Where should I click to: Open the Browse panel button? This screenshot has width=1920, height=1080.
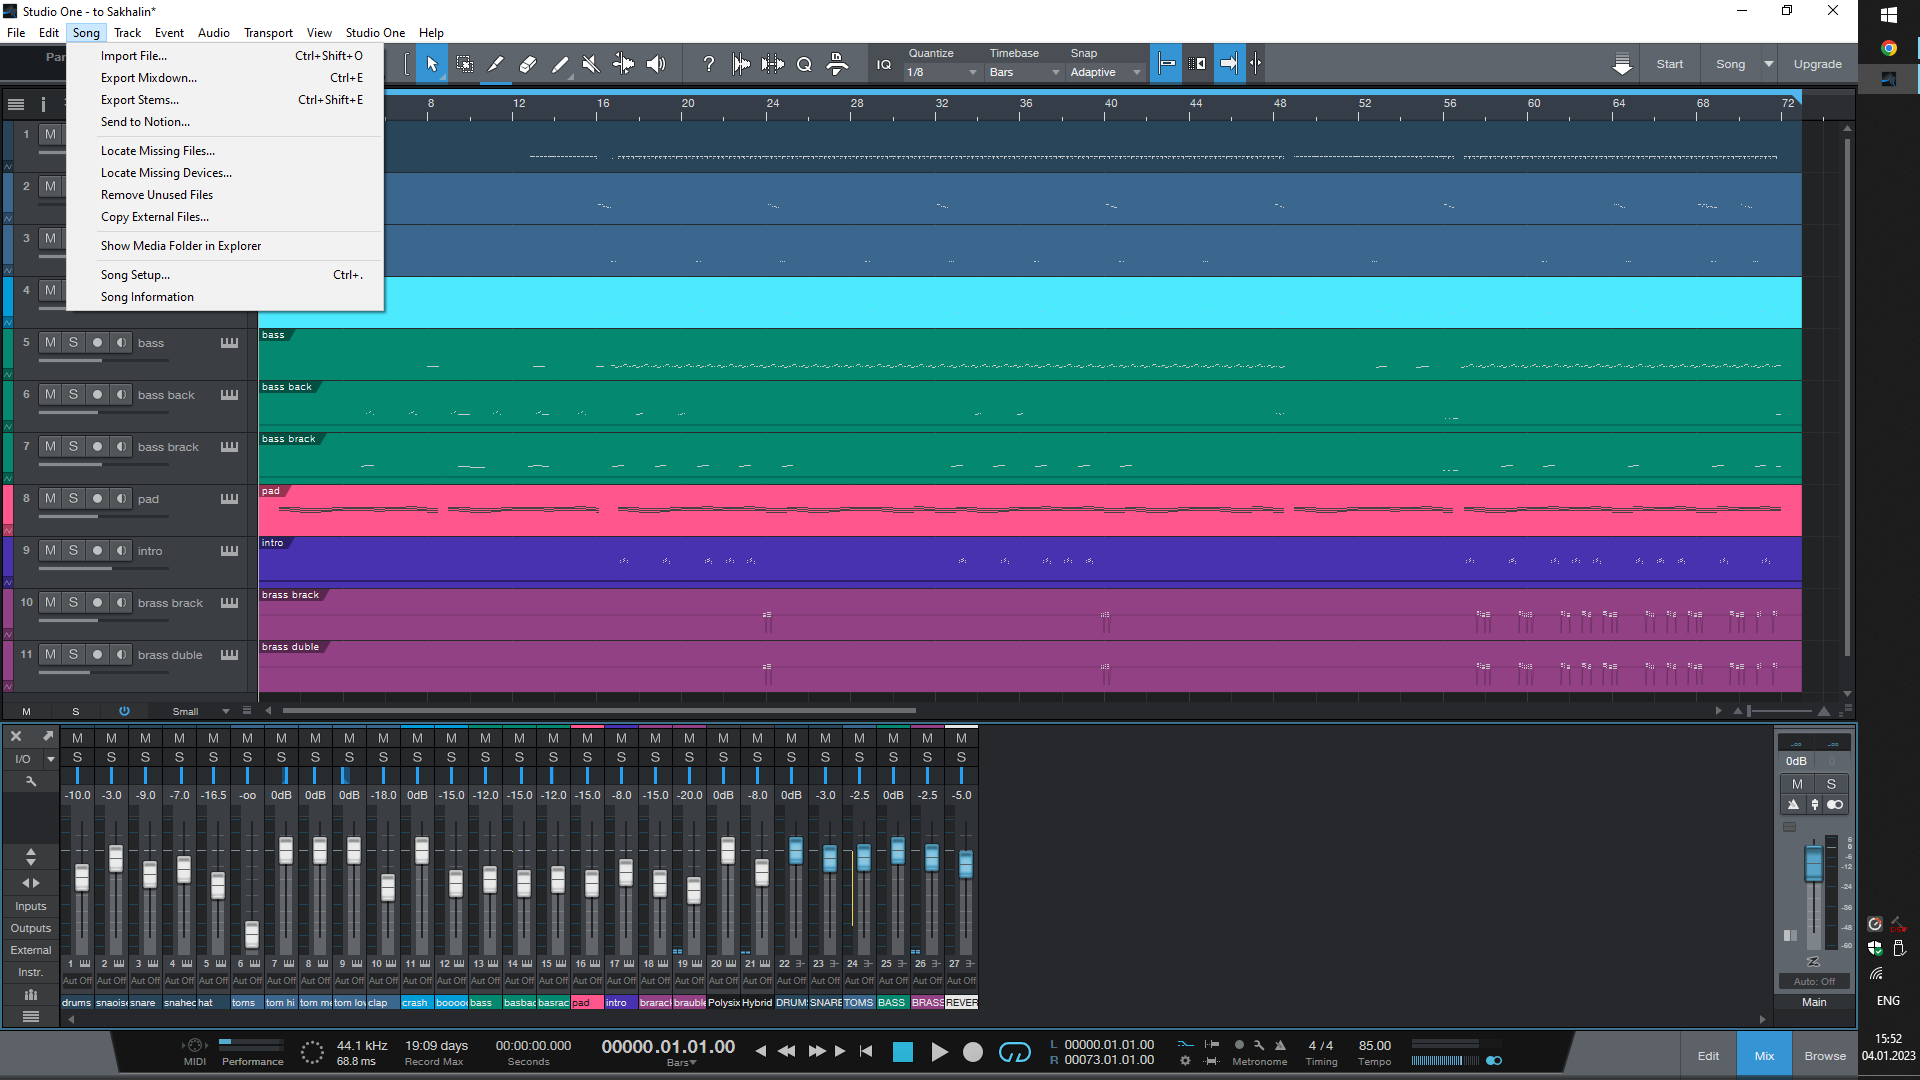pyautogui.click(x=1825, y=1056)
